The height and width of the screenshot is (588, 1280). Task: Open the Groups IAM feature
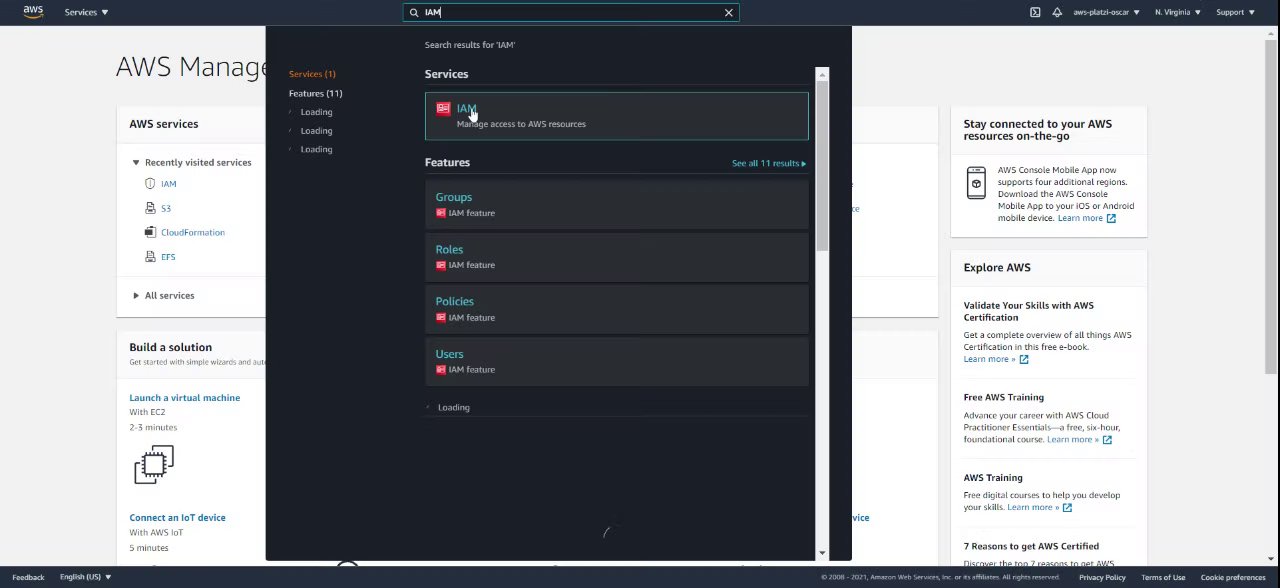click(616, 204)
